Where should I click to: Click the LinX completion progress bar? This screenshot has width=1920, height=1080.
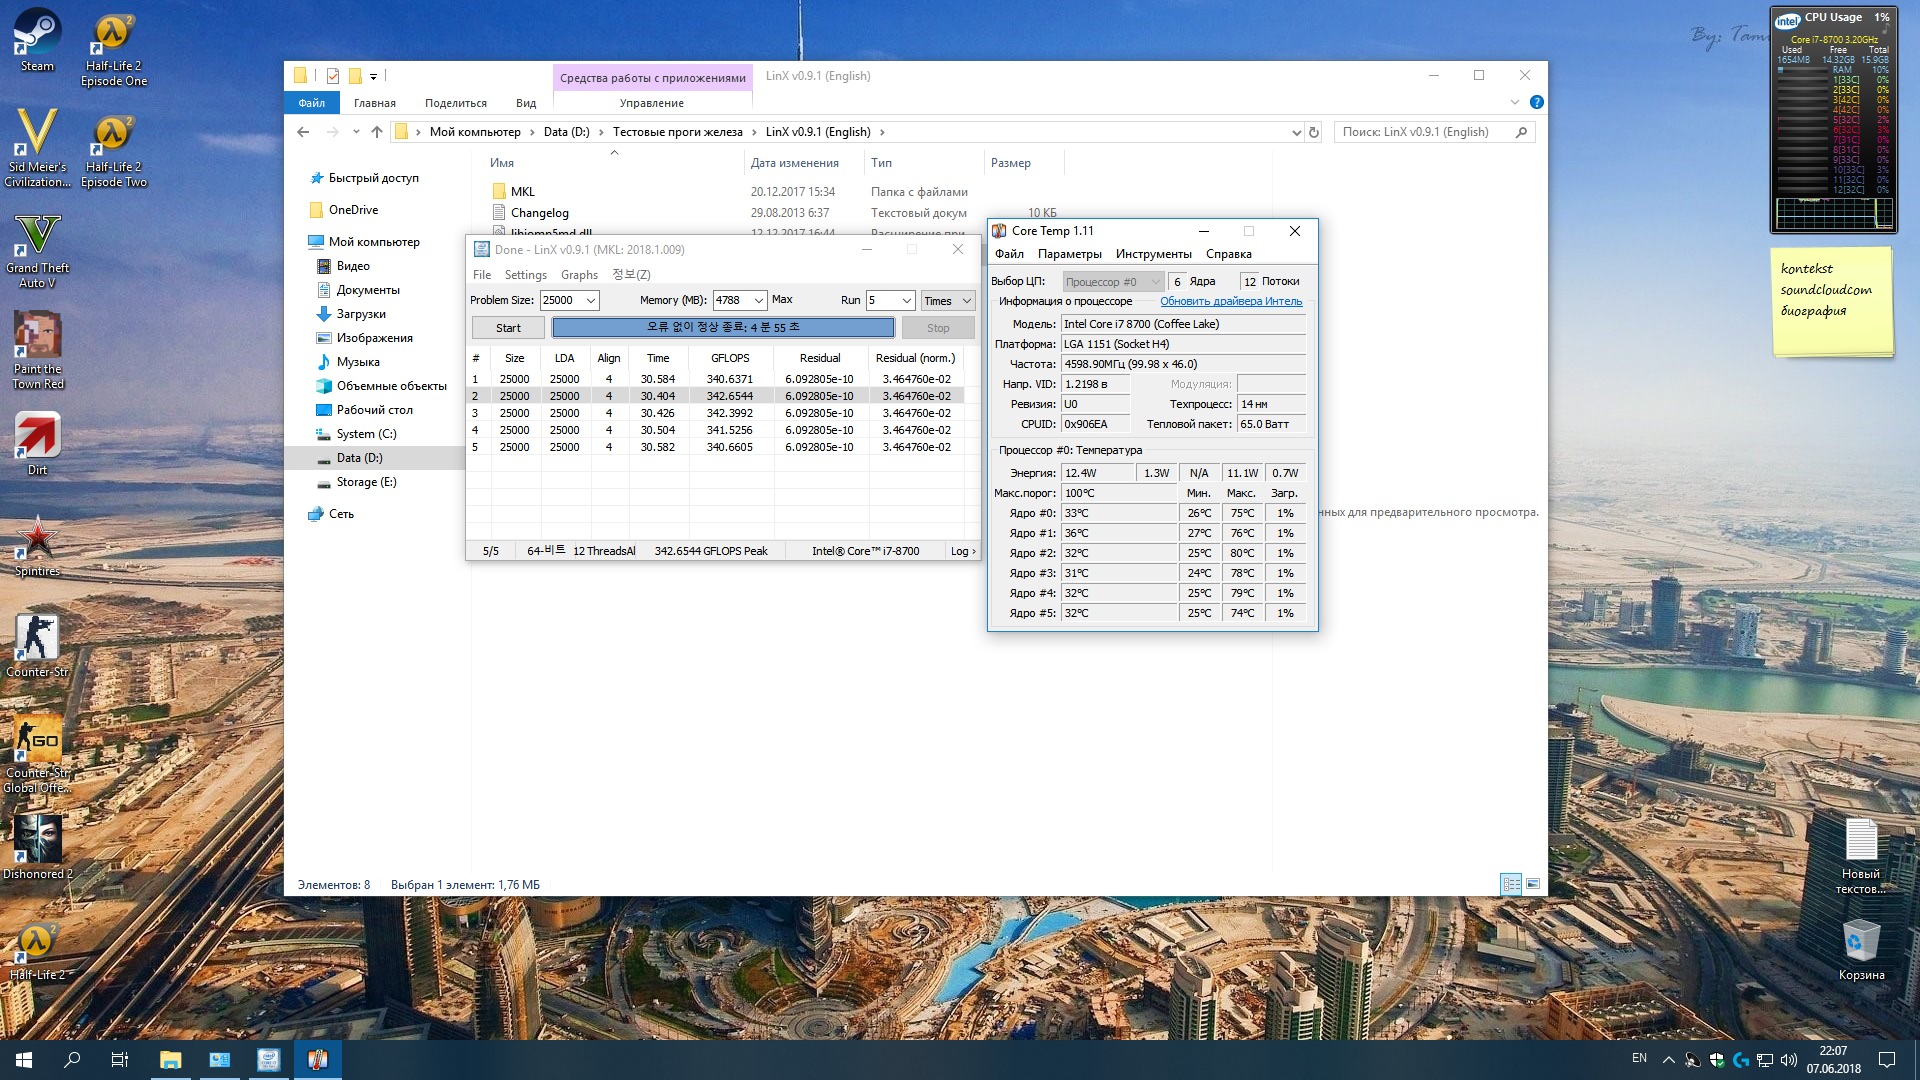coord(723,327)
